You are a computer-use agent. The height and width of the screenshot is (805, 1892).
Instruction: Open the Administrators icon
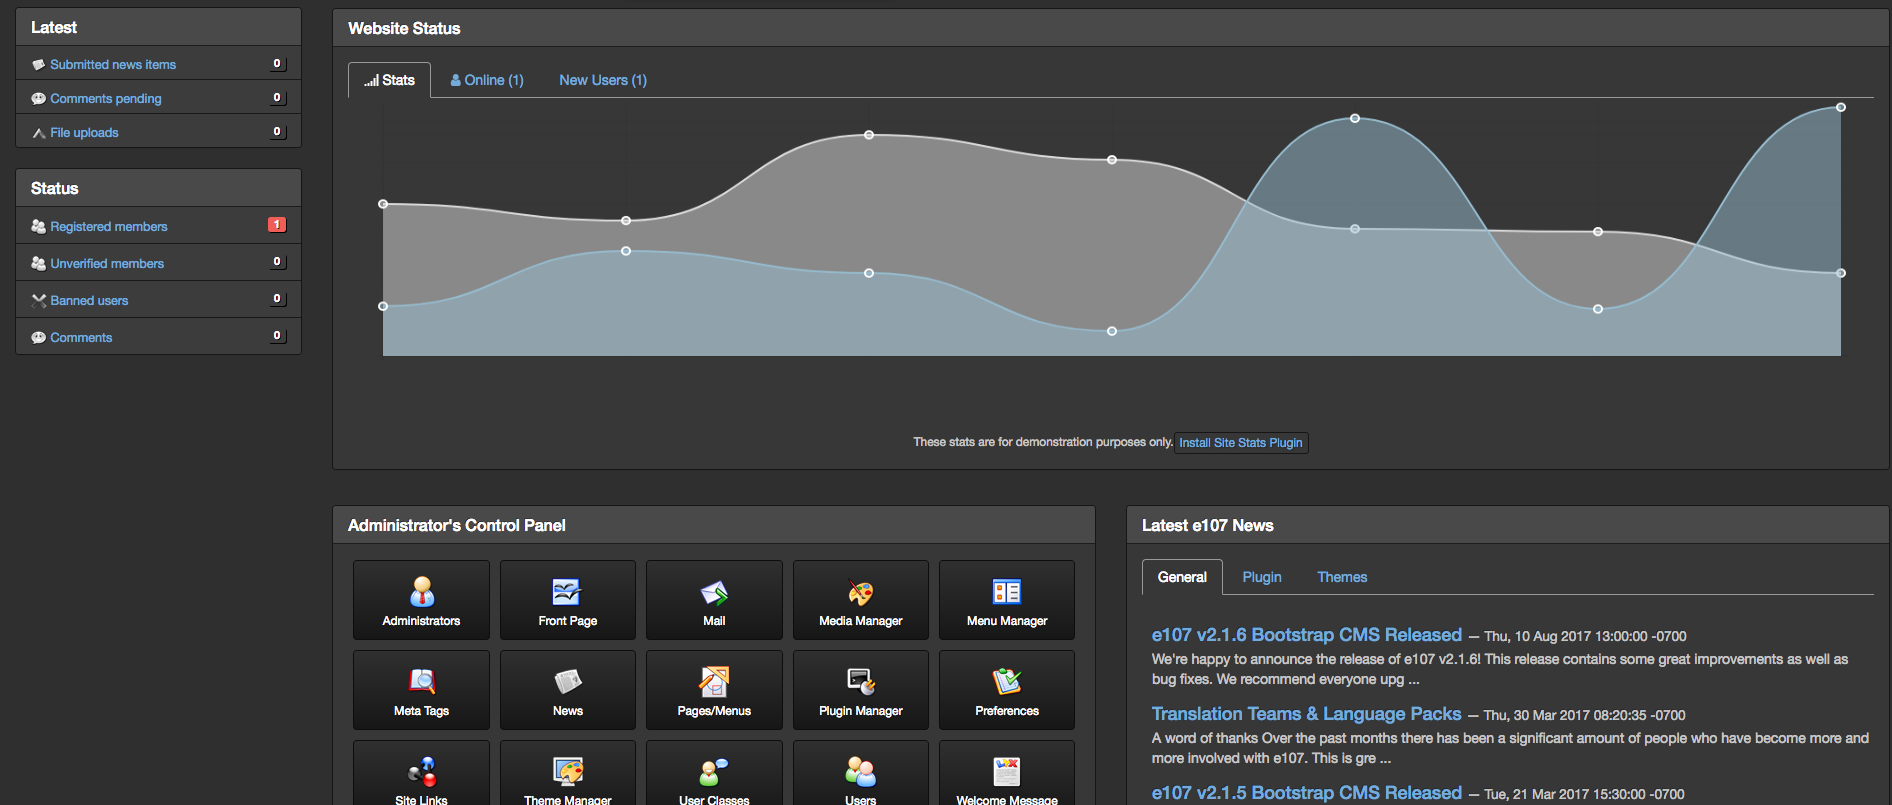pyautogui.click(x=421, y=600)
